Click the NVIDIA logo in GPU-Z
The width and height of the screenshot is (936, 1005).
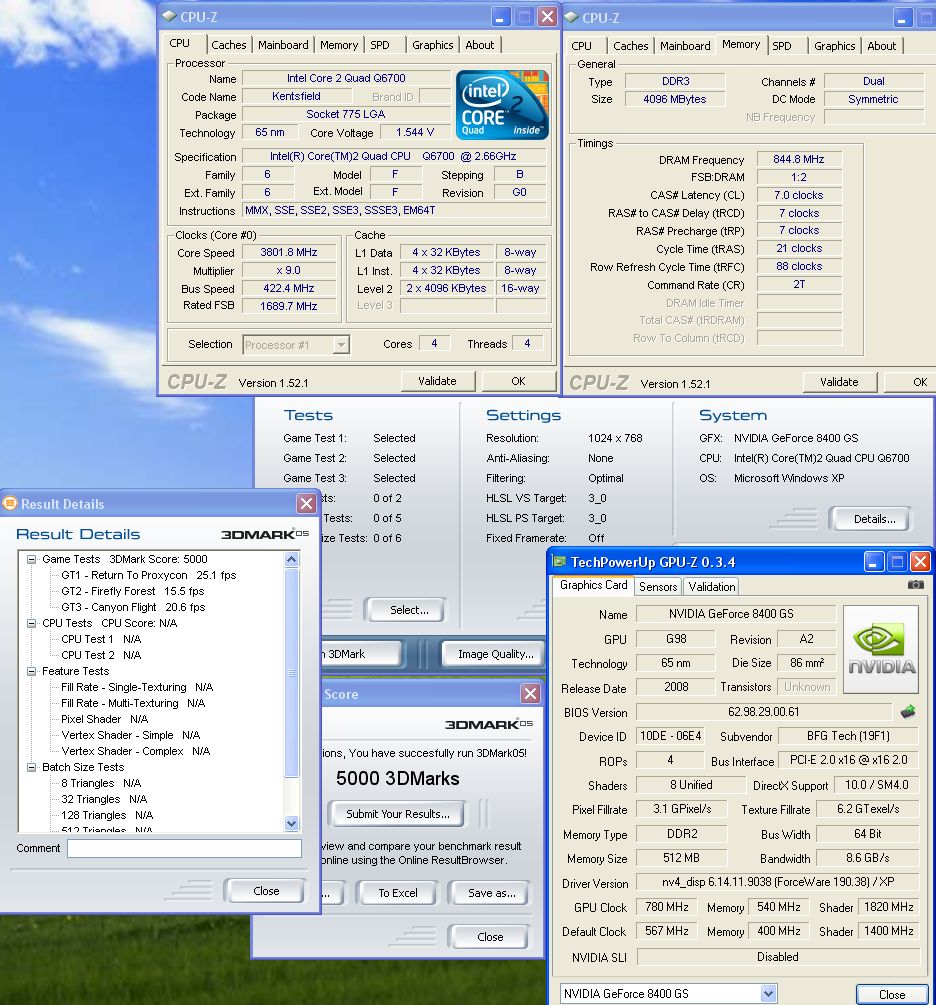882,650
